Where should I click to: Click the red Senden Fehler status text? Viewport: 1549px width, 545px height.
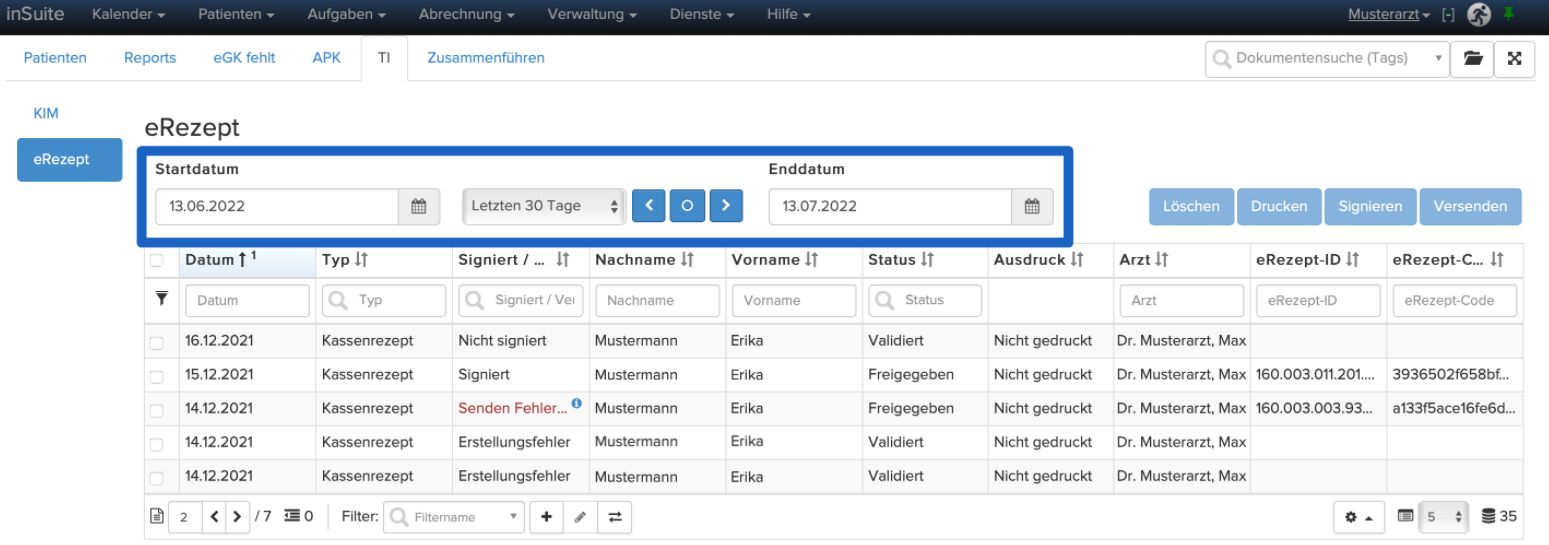click(x=512, y=408)
